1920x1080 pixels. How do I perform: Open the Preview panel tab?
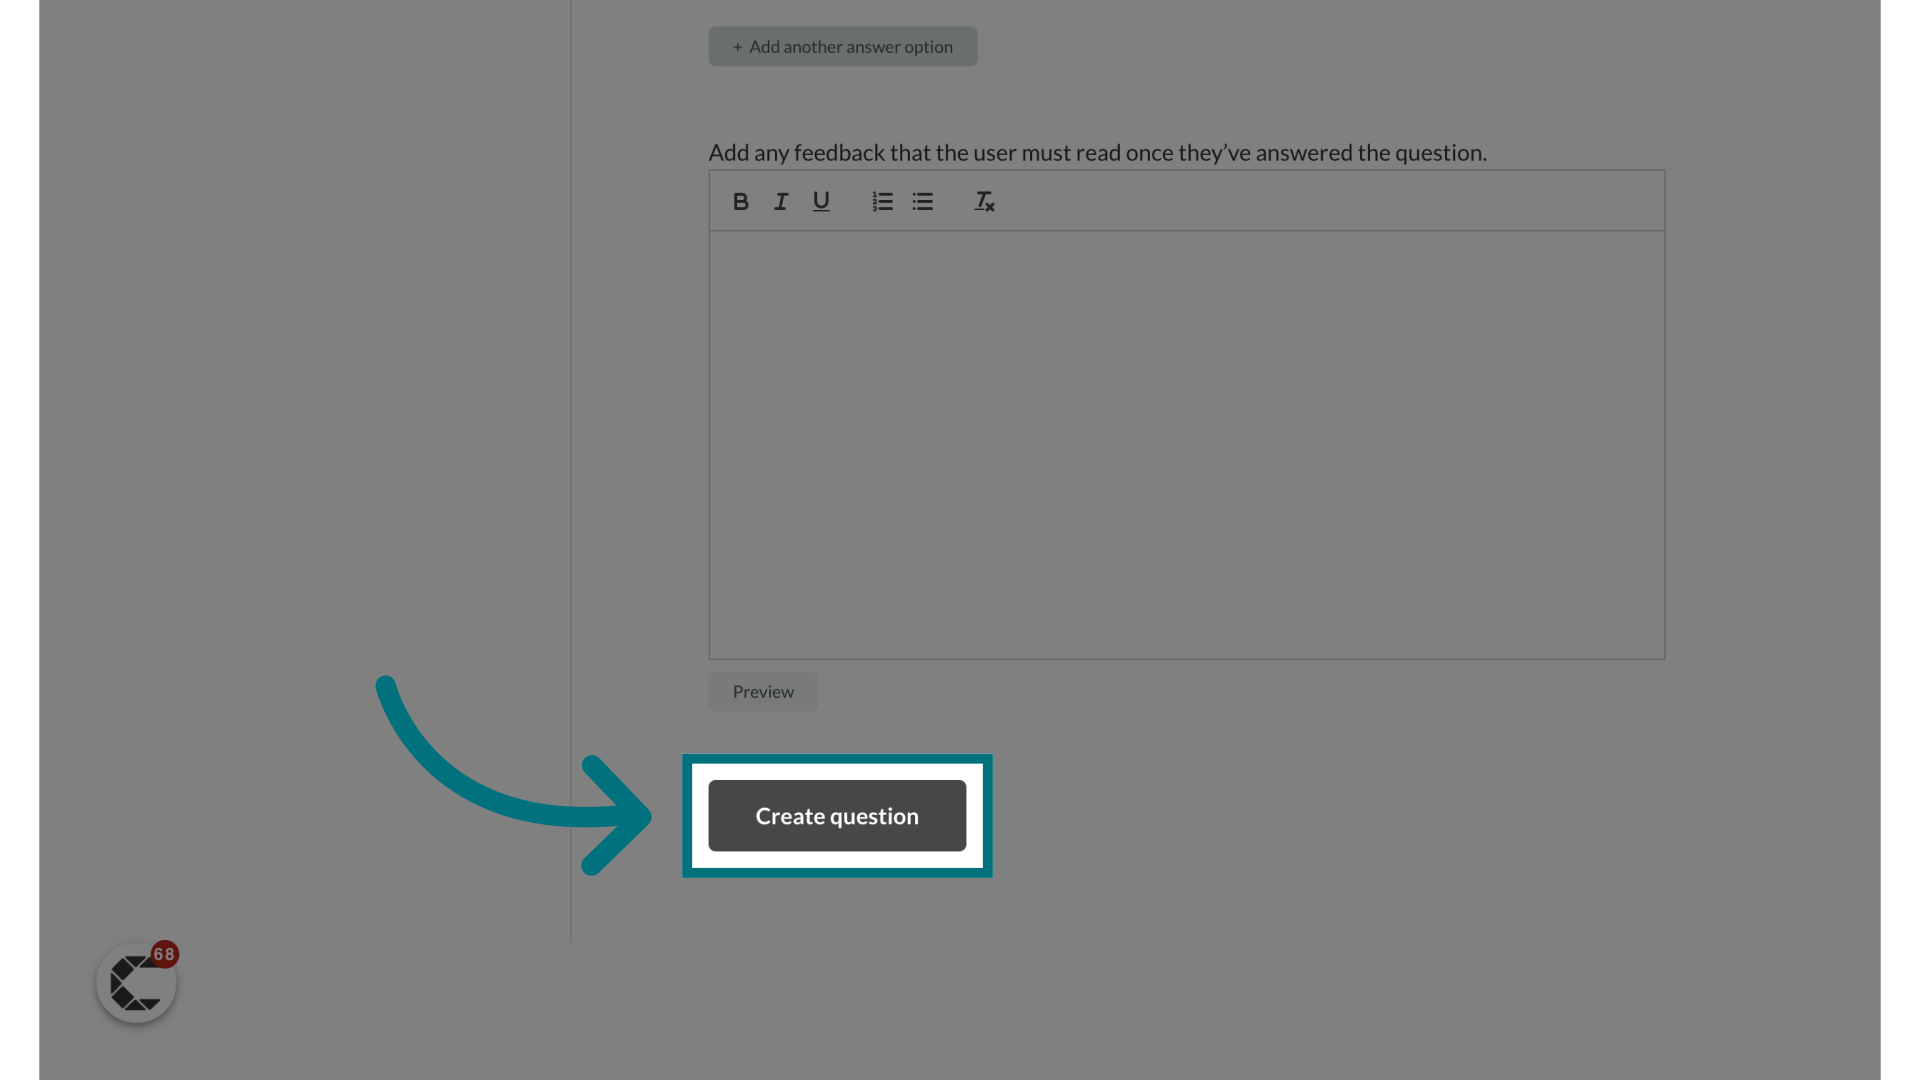(x=762, y=691)
